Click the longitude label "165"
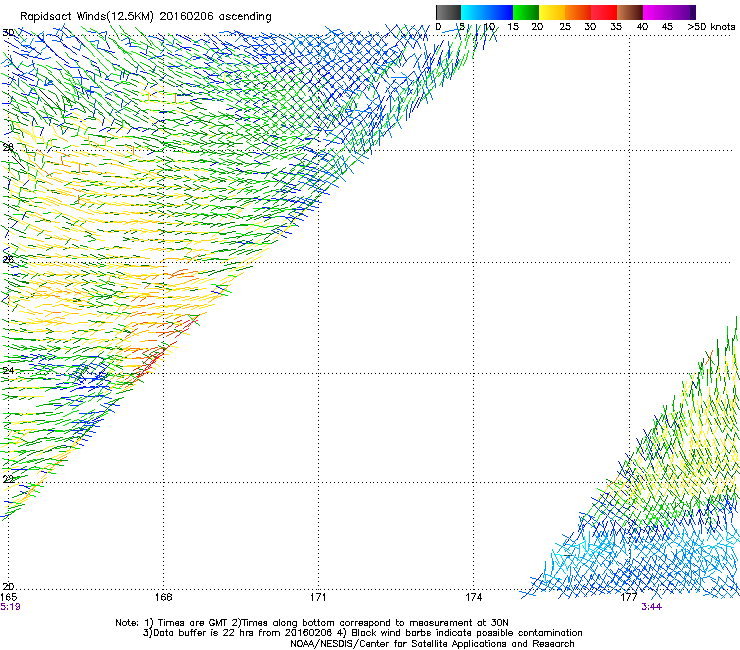 [x=8, y=597]
